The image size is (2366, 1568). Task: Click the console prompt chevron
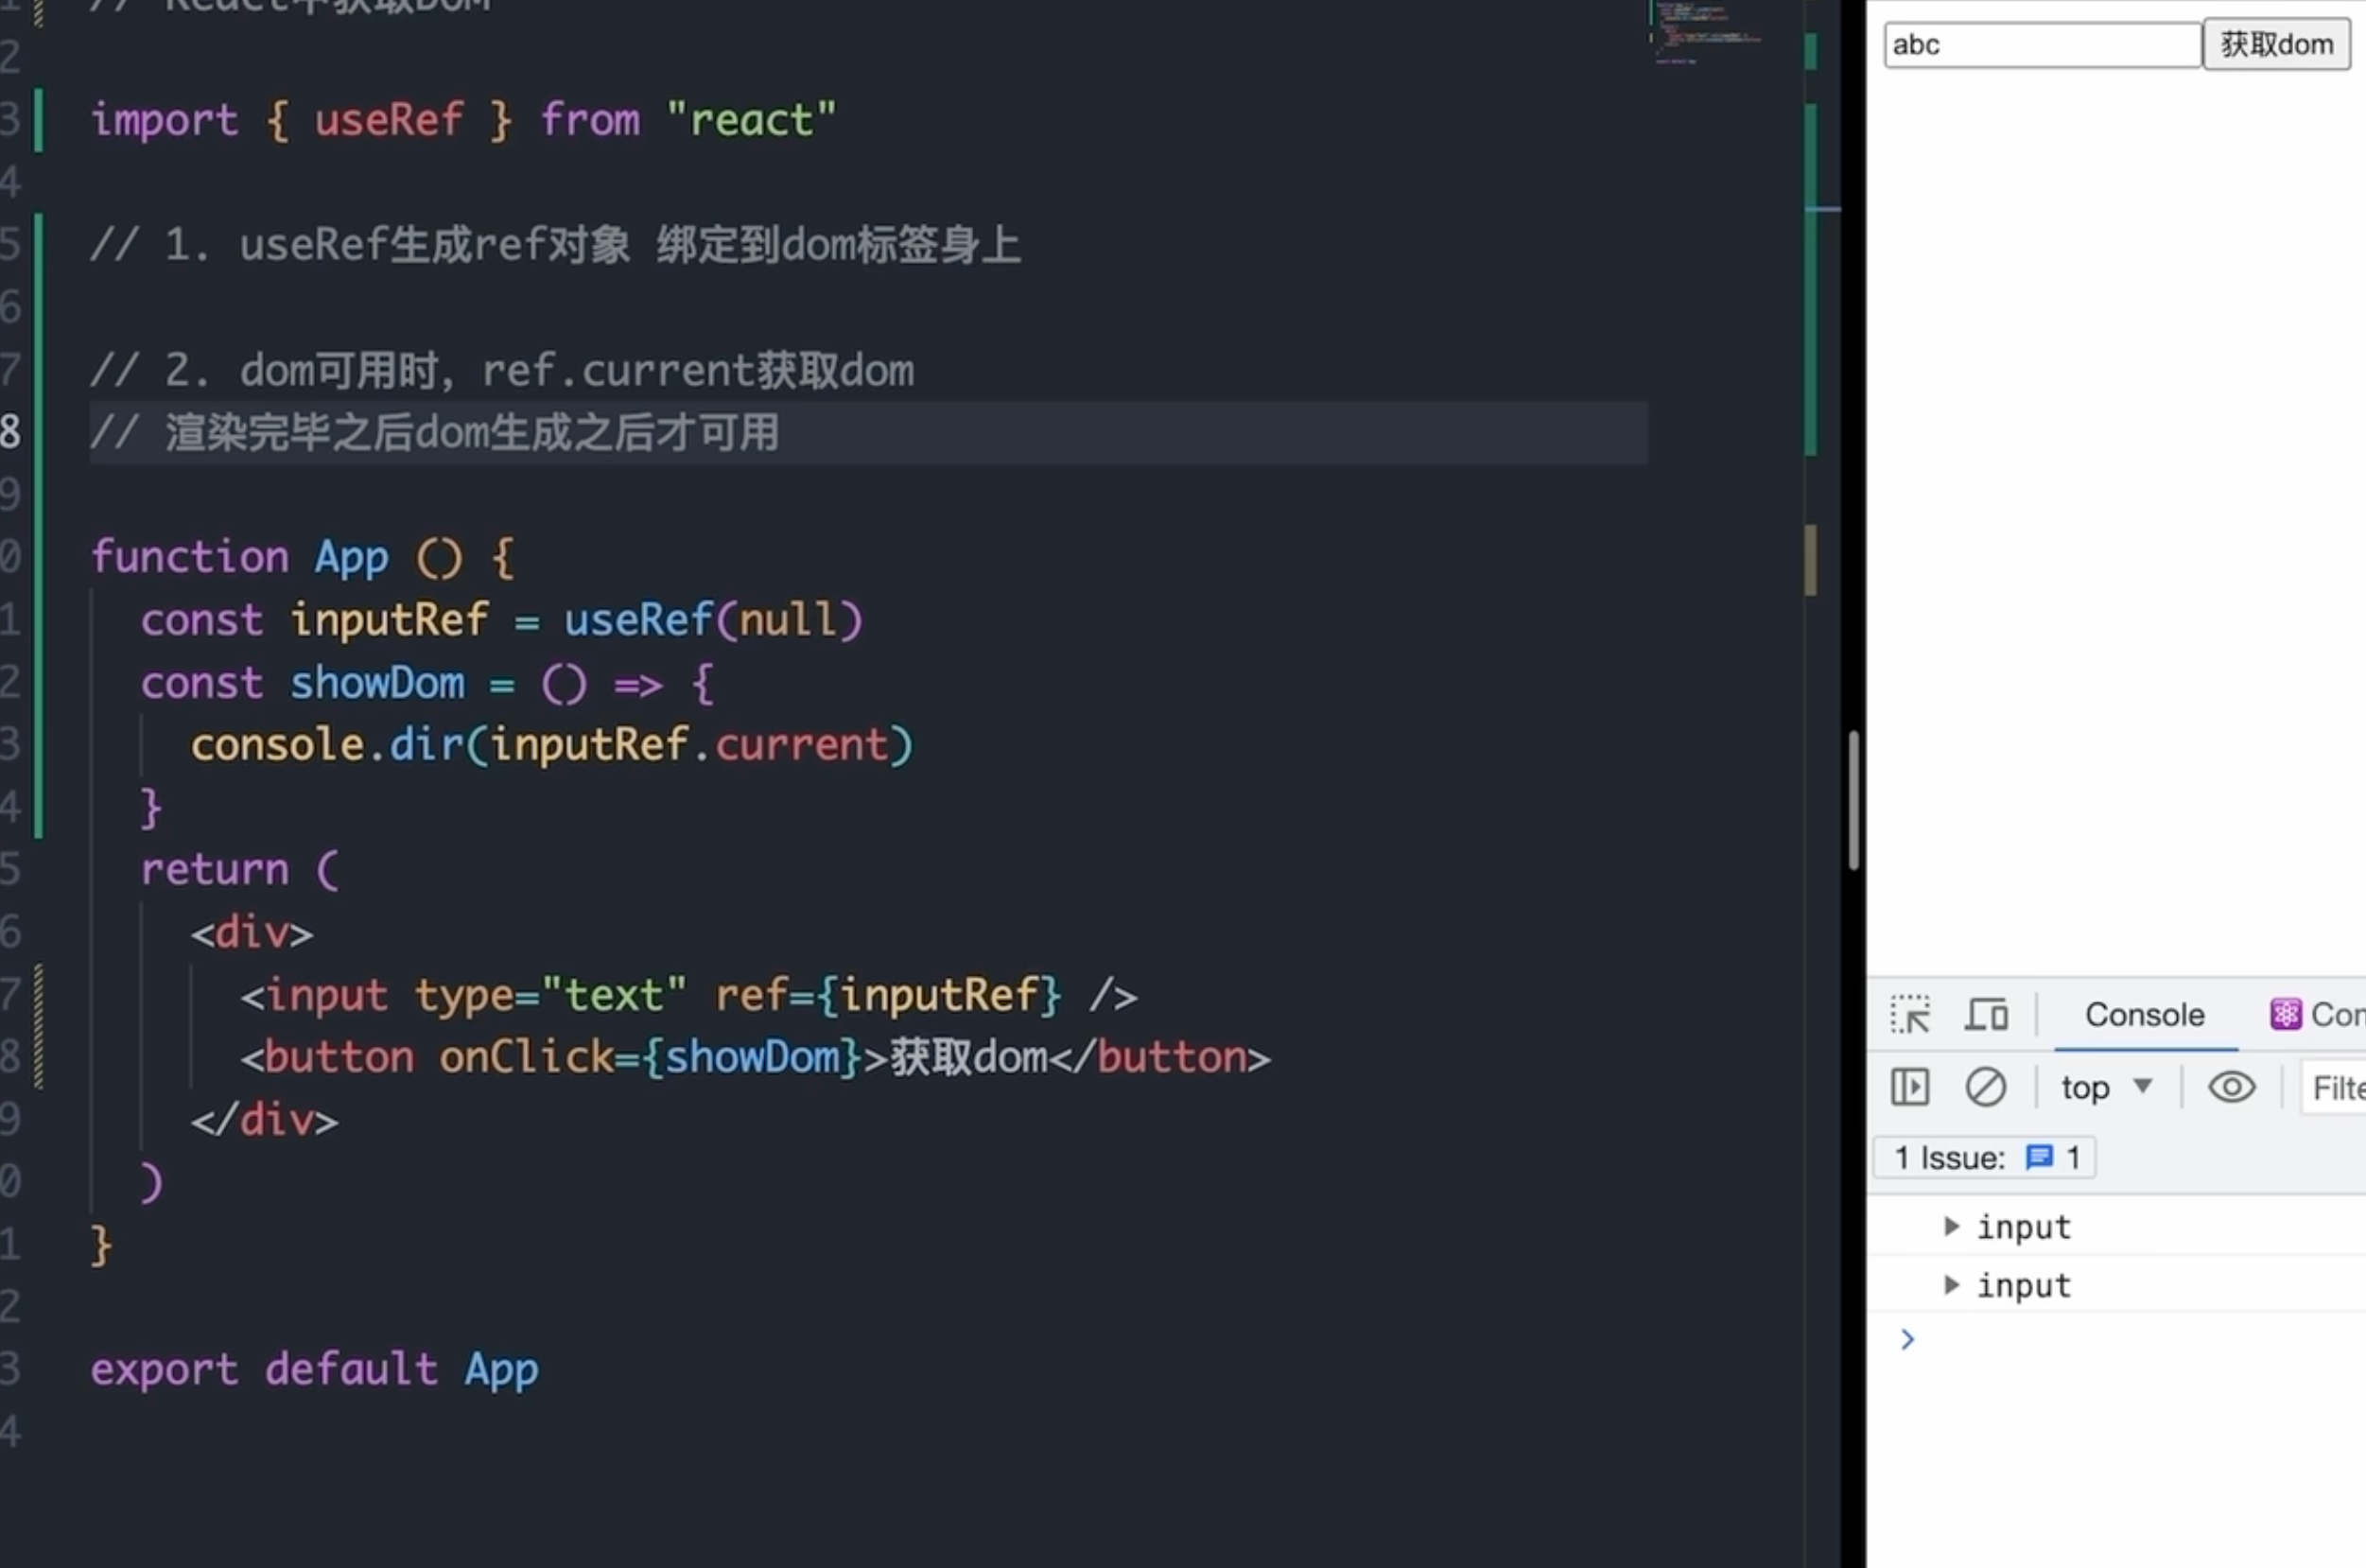pos(1907,1340)
